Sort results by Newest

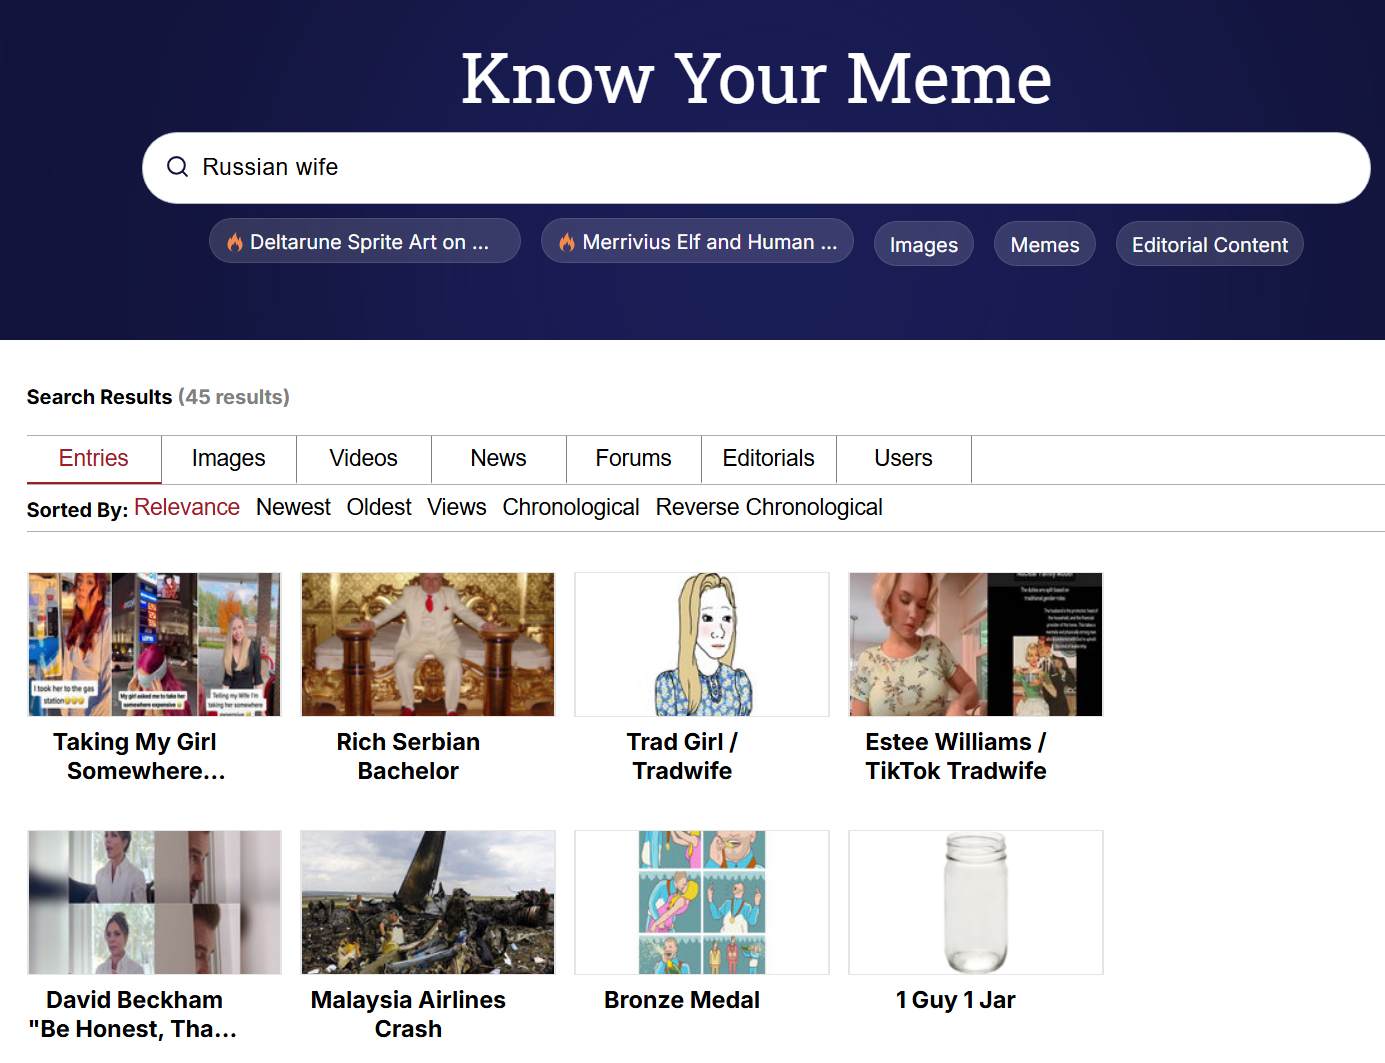293,508
